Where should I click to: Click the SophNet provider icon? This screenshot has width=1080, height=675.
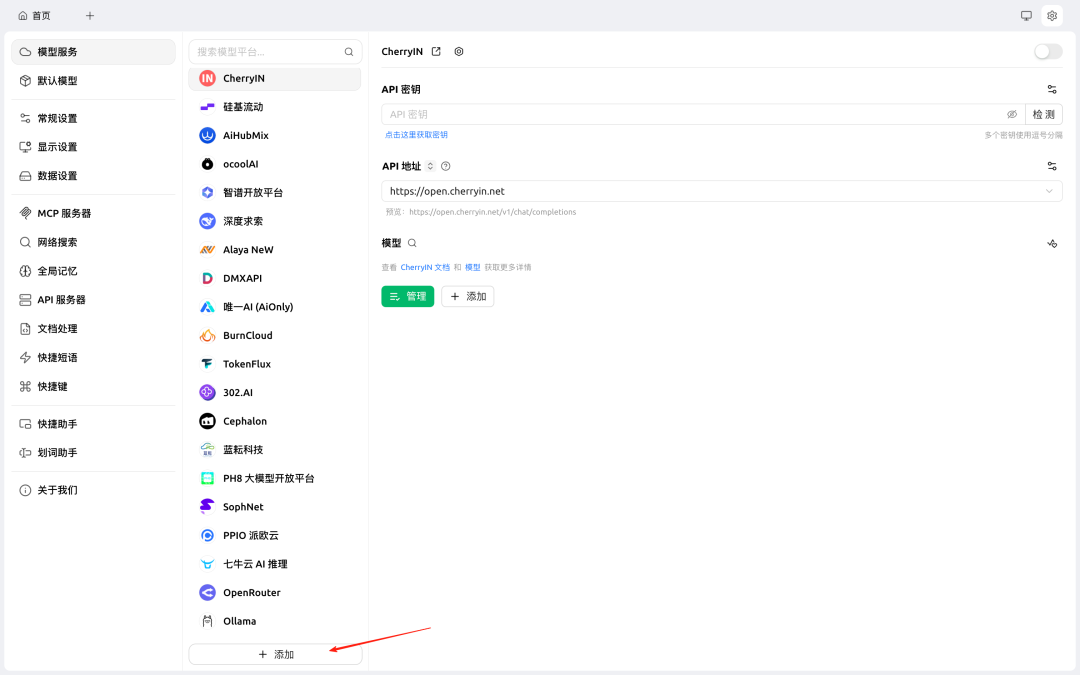[x=207, y=507]
